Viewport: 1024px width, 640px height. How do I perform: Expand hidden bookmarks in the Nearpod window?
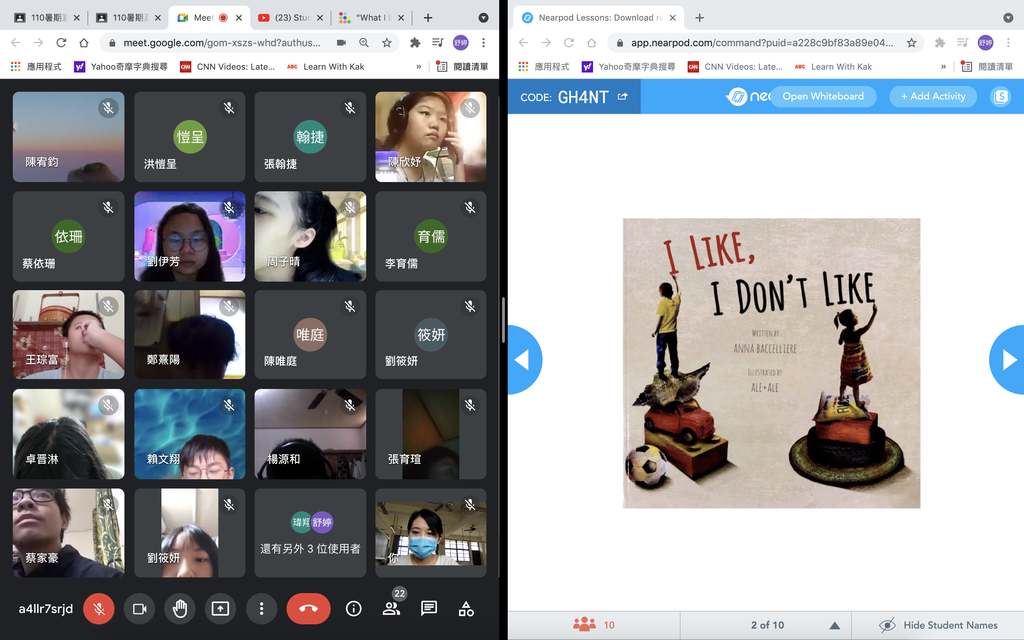(944, 67)
